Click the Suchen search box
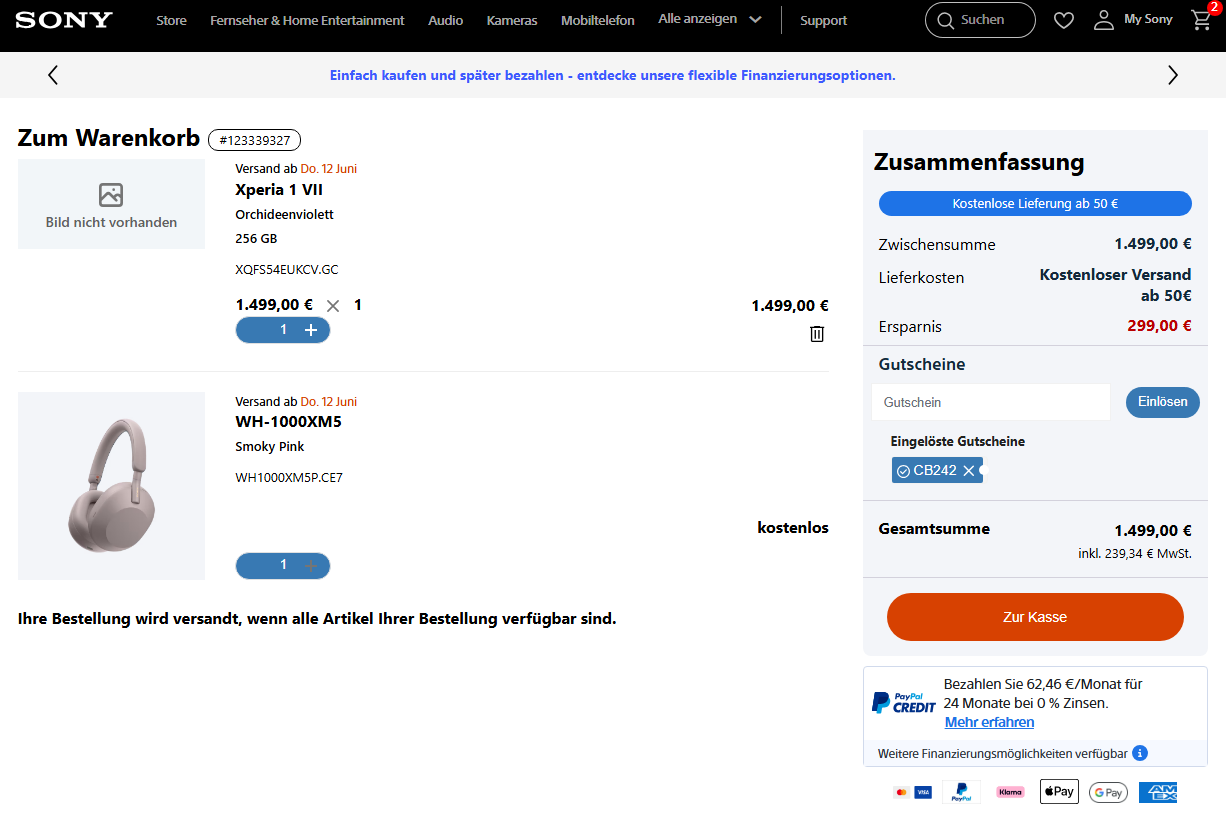The height and width of the screenshot is (833, 1226). point(980,20)
